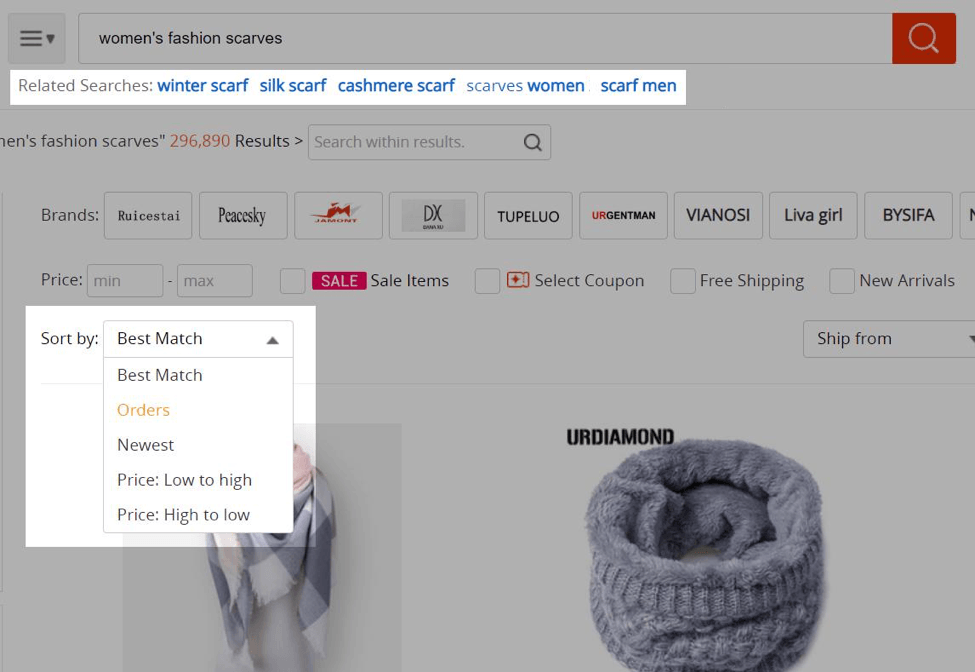
Task: Select the DX brand logo
Action: [x=433, y=215]
